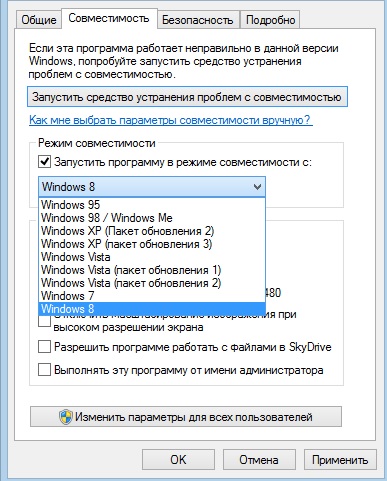Uncheck the compatibility mode checkbox
The width and height of the screenshot is (387, 481).
pos(44,162)
